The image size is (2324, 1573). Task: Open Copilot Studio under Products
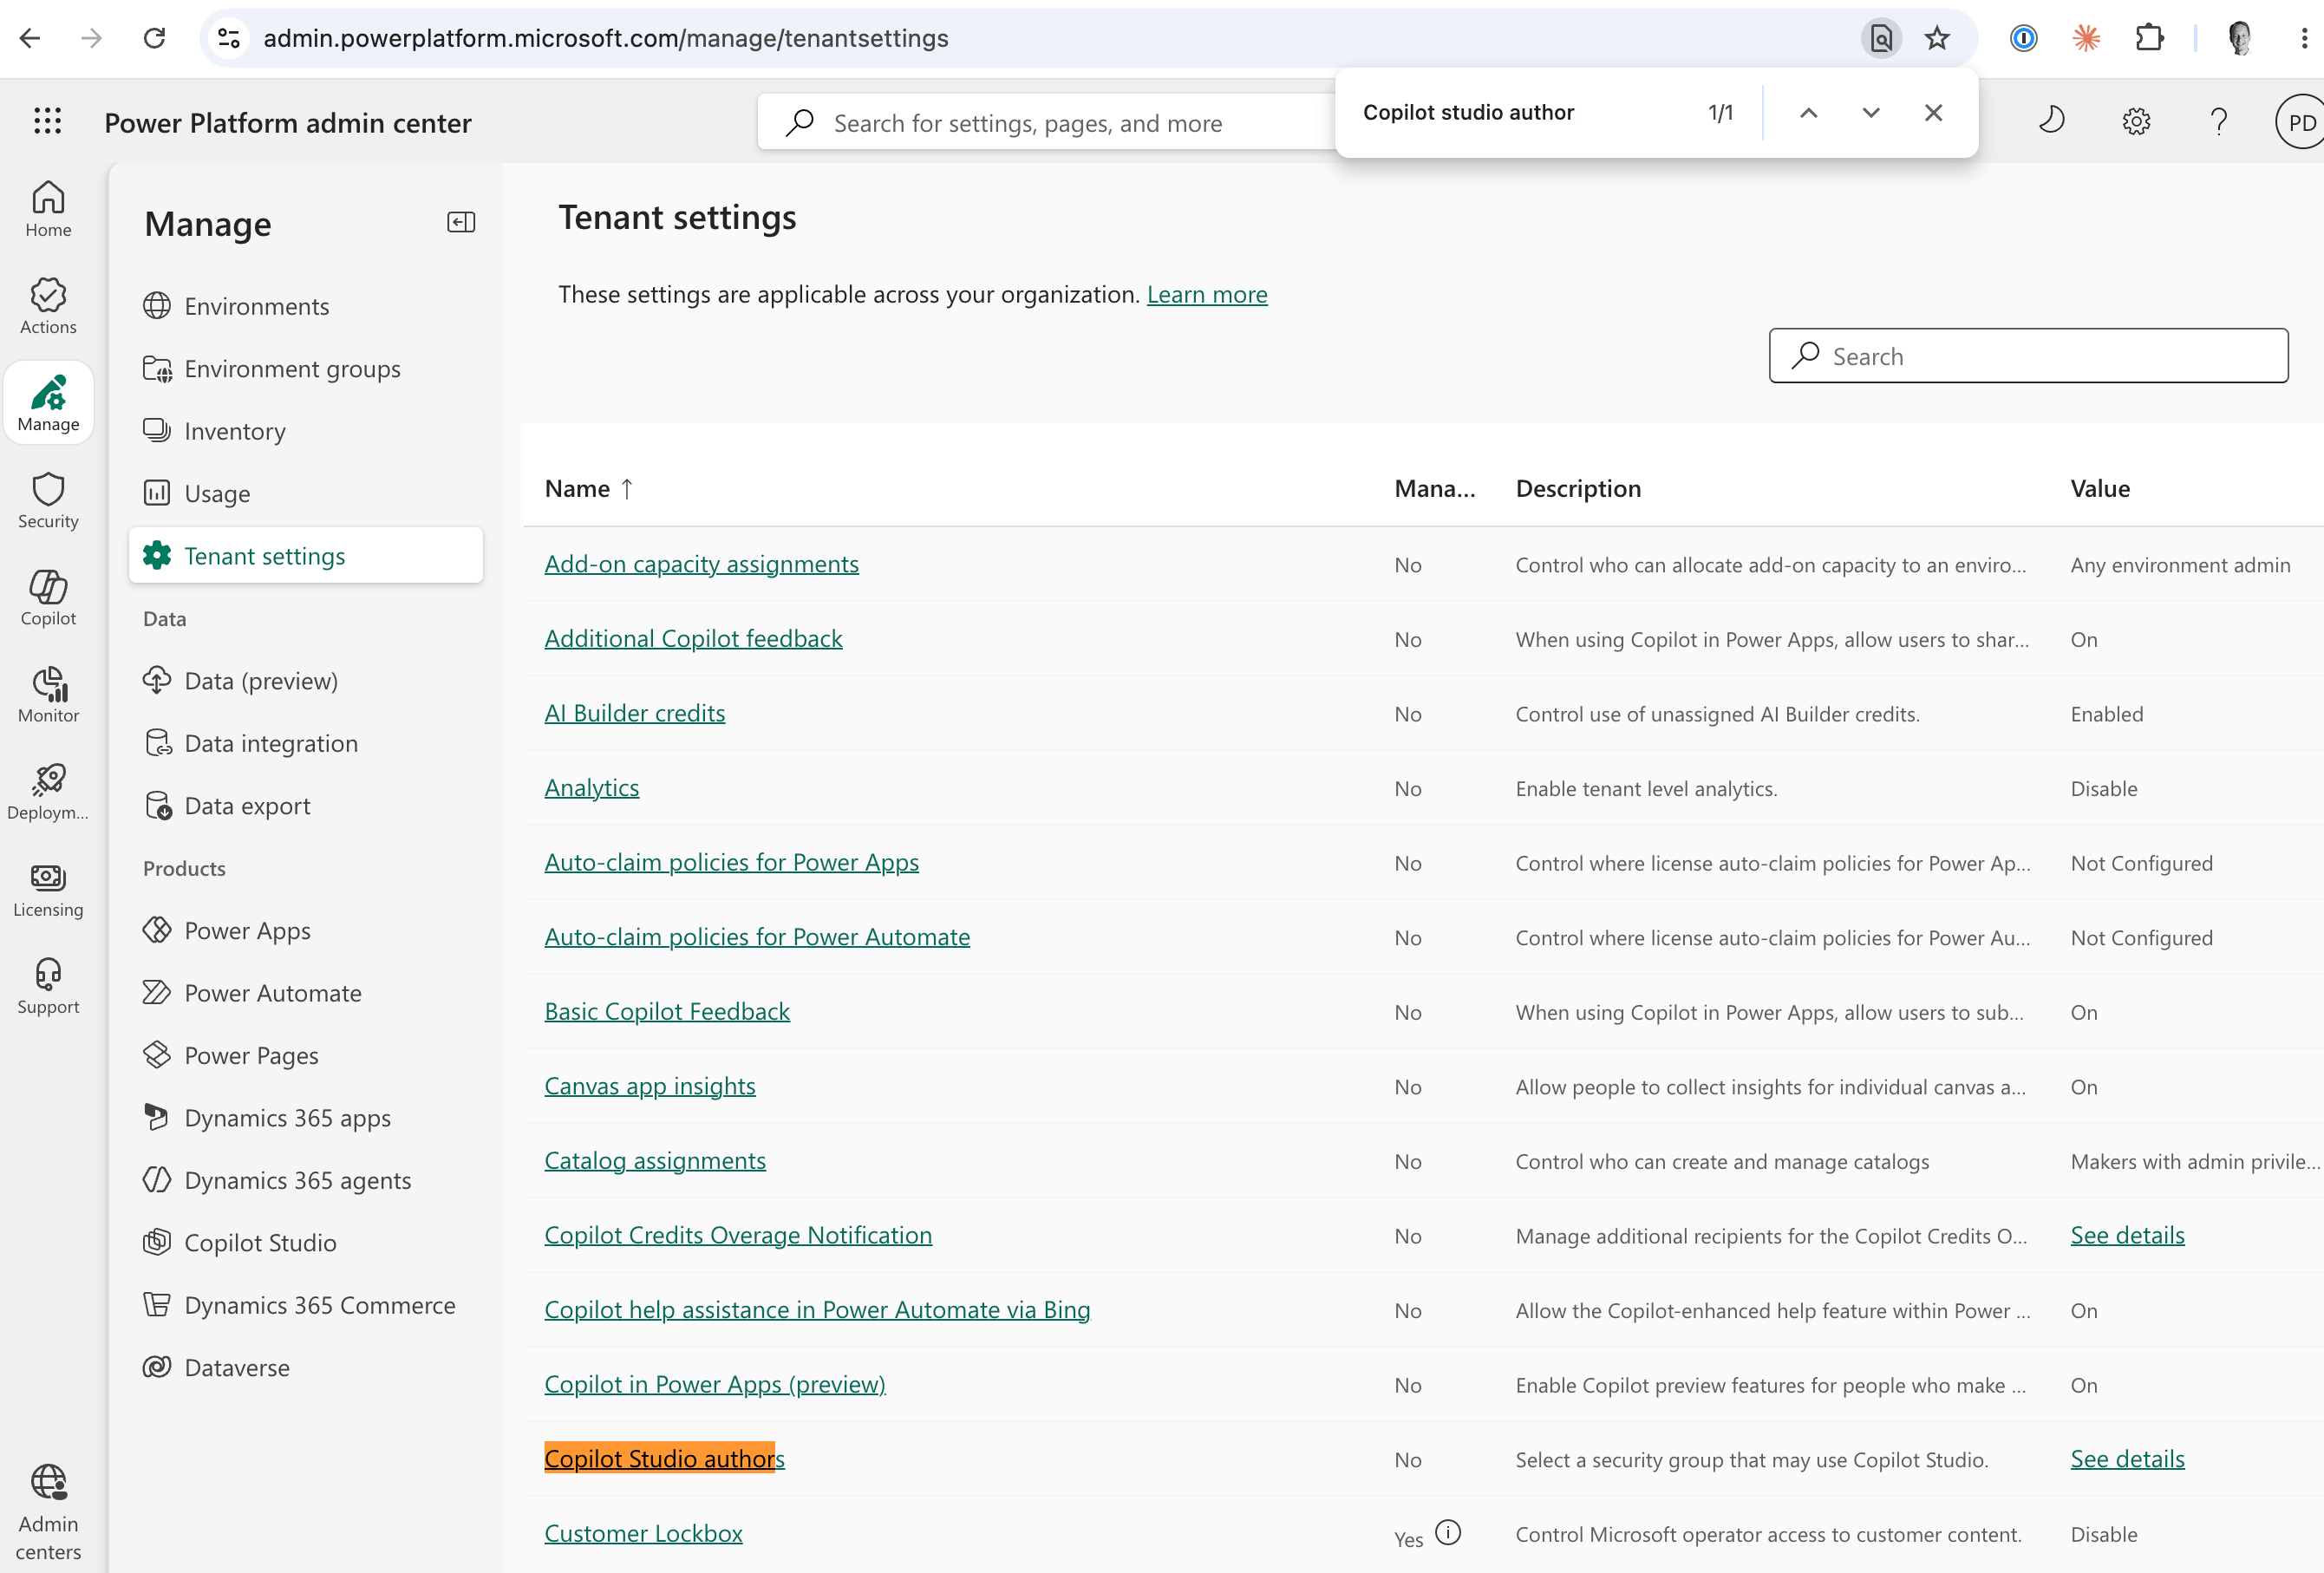pos(306,1242)
